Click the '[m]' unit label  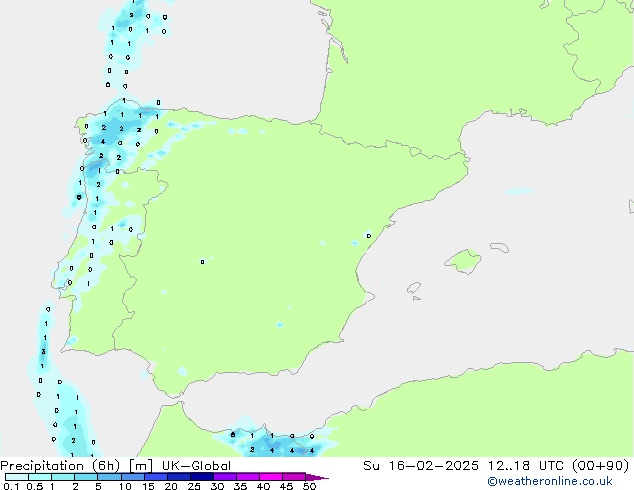140,466
